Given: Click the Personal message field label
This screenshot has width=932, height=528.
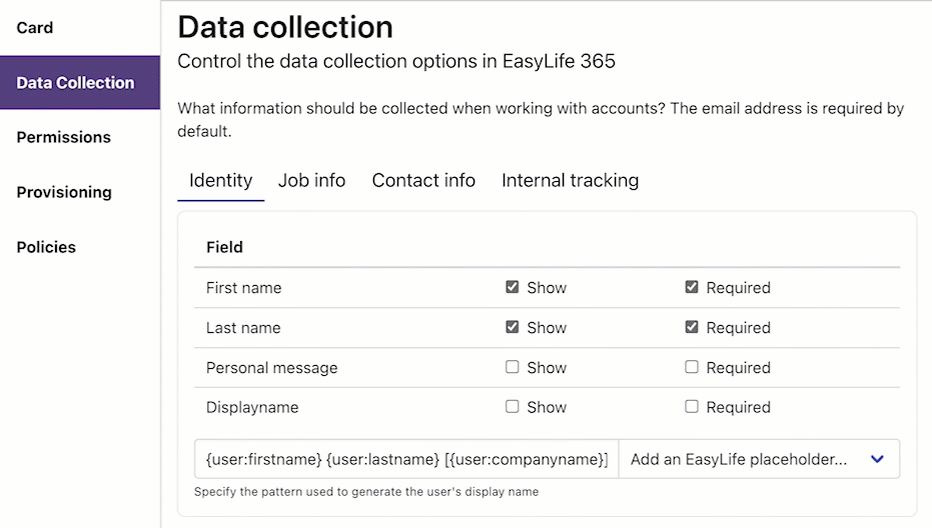Looking at the screenshot, I should point(272,368).
